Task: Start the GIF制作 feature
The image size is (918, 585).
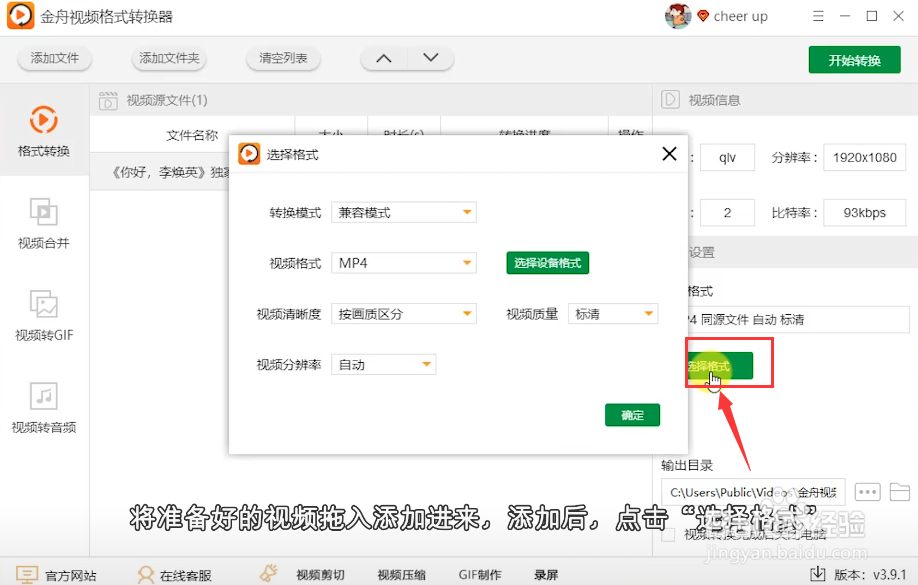Action: 479,574
